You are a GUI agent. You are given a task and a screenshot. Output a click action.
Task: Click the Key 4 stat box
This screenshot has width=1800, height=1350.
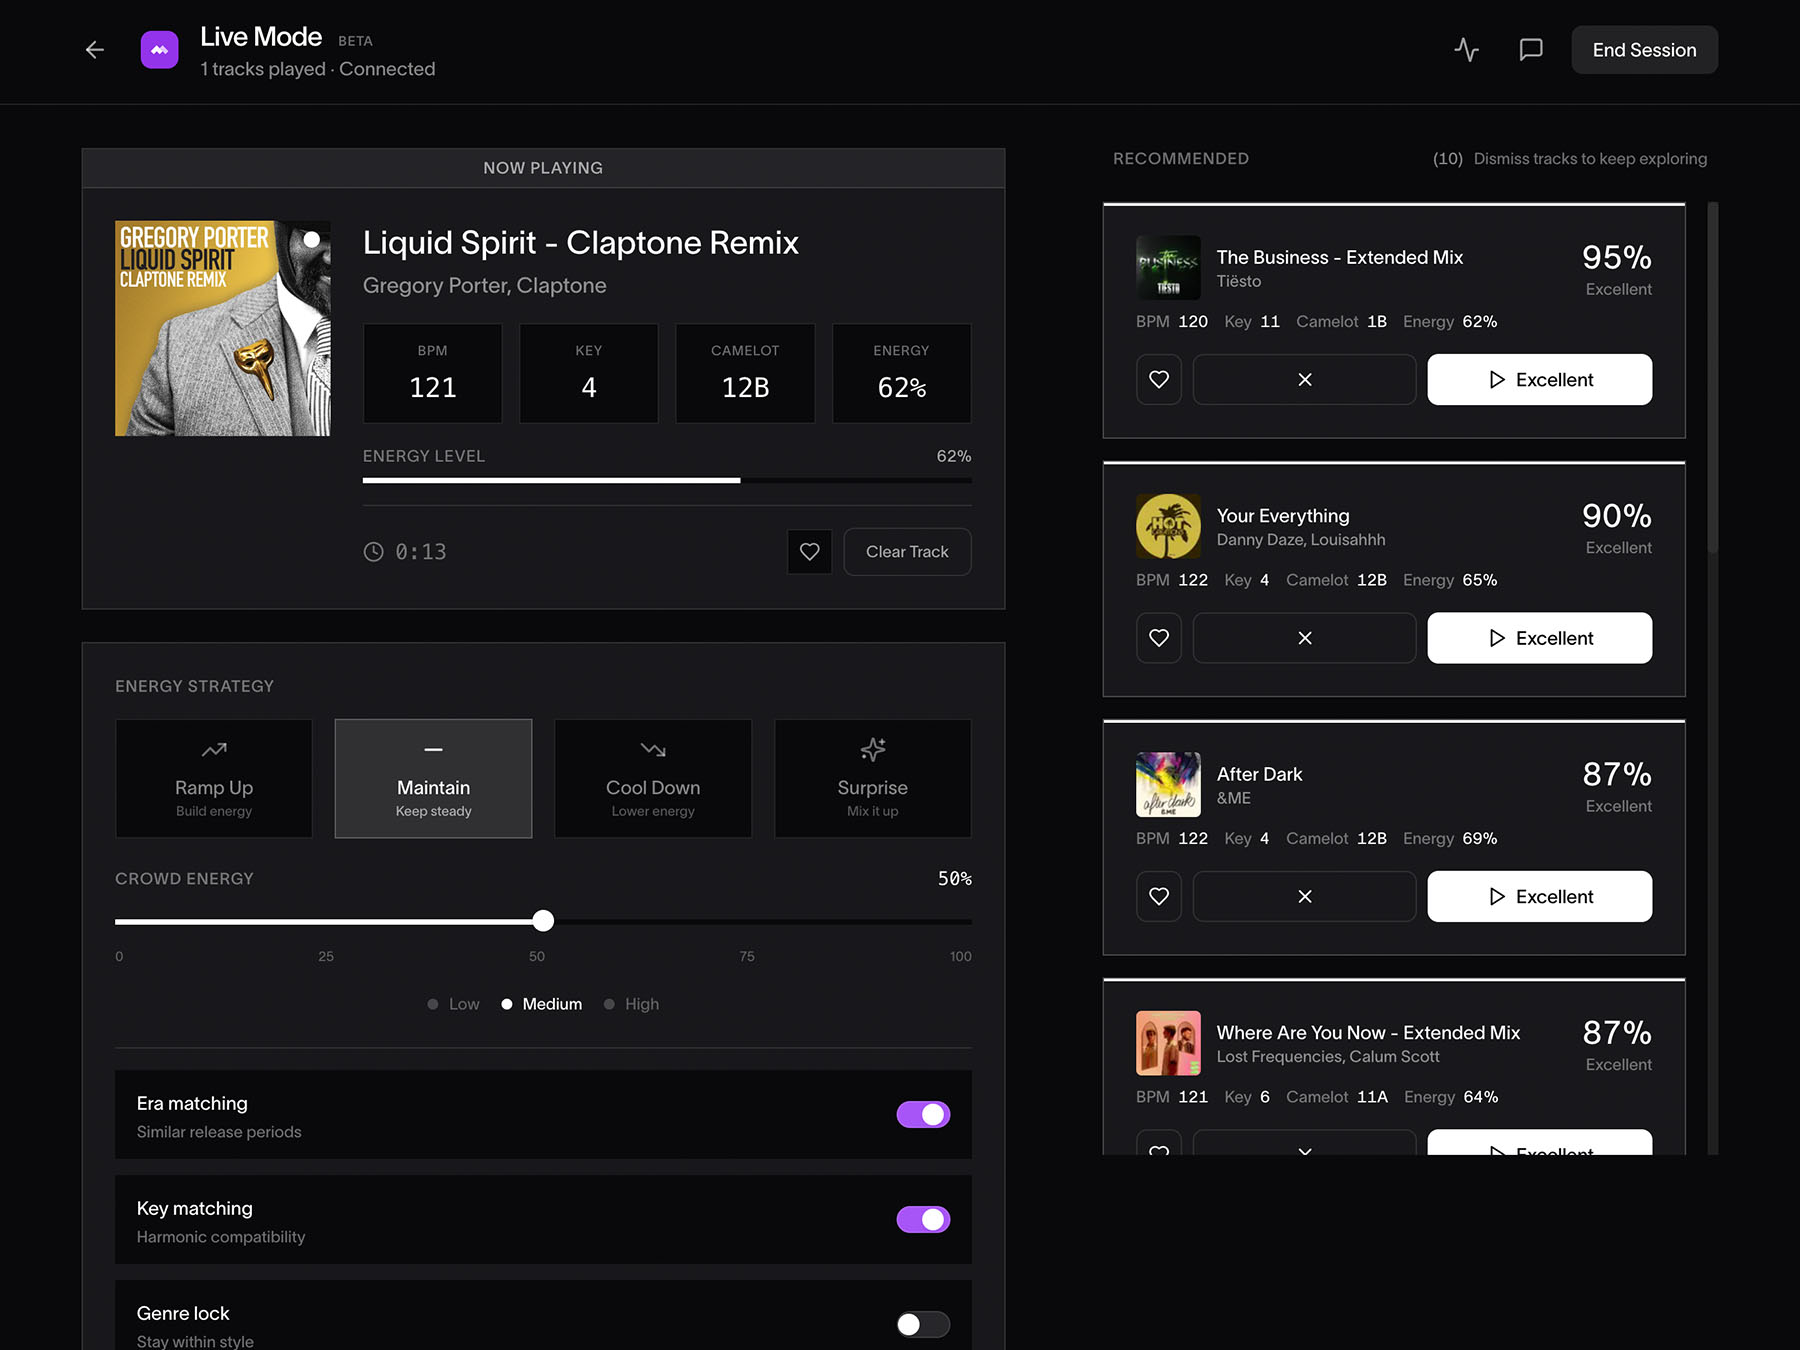(x=589, y=373)
